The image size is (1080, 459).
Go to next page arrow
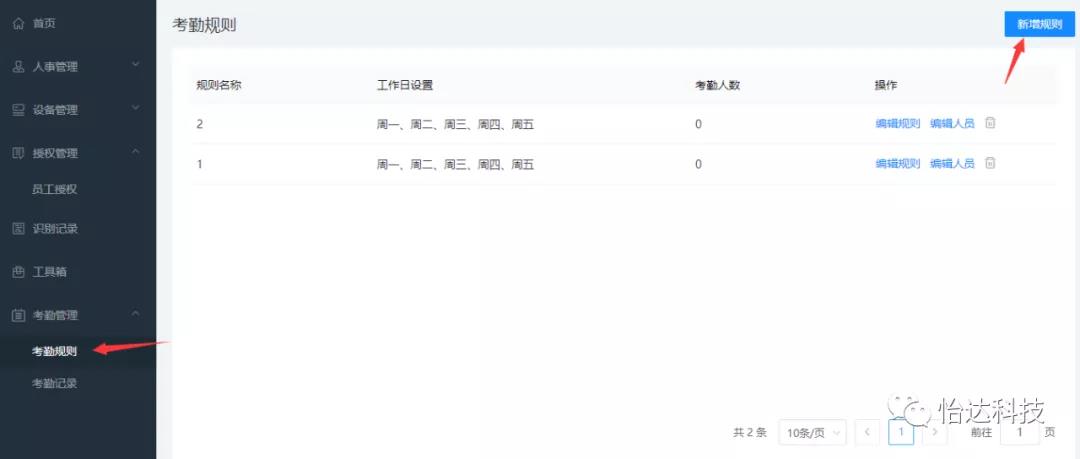pos(935,432)
